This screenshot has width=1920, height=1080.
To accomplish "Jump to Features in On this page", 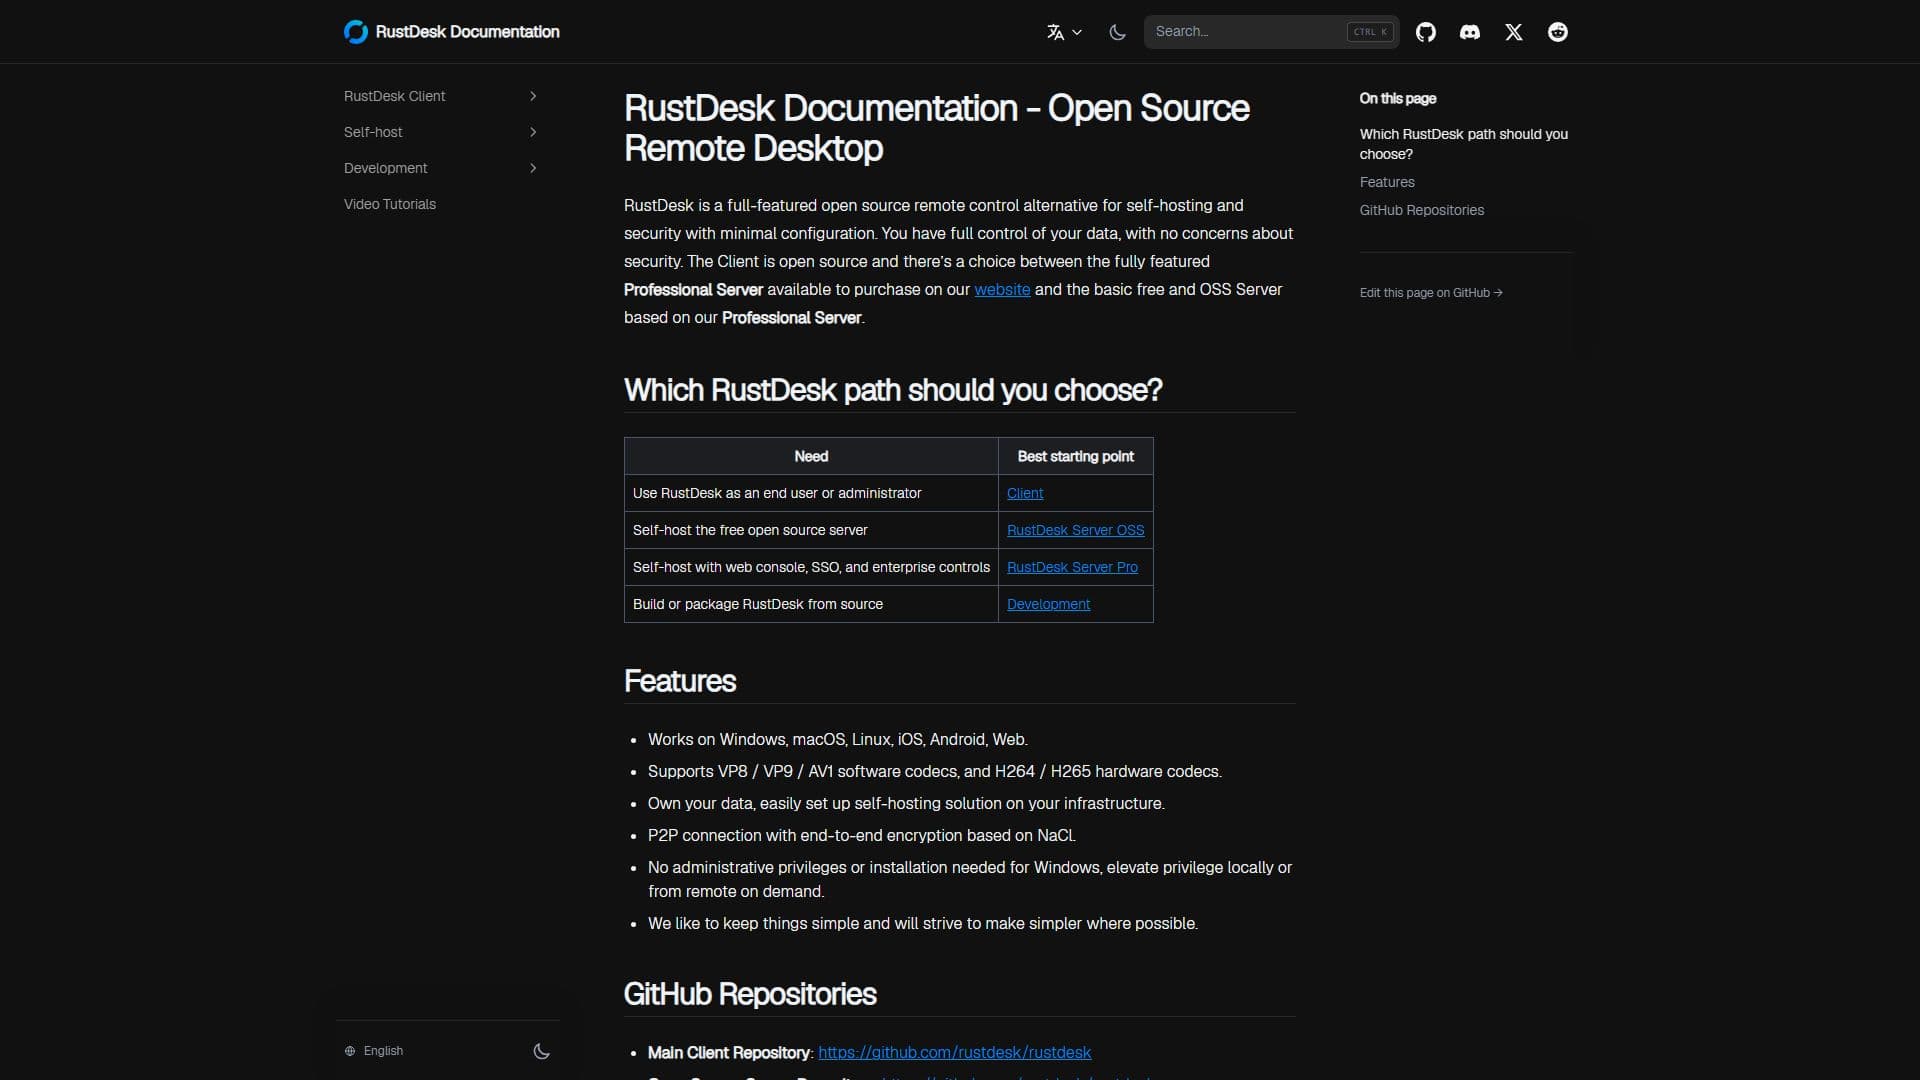I will (1387, 182).
